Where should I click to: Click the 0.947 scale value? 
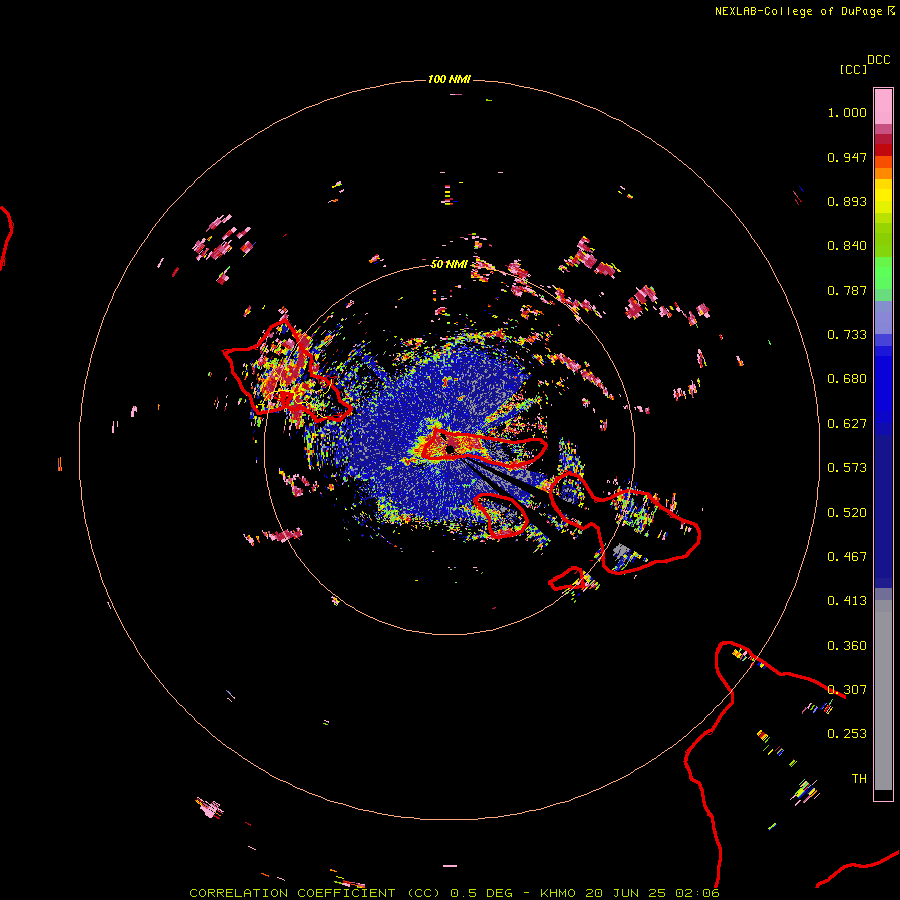pos(847,157)
